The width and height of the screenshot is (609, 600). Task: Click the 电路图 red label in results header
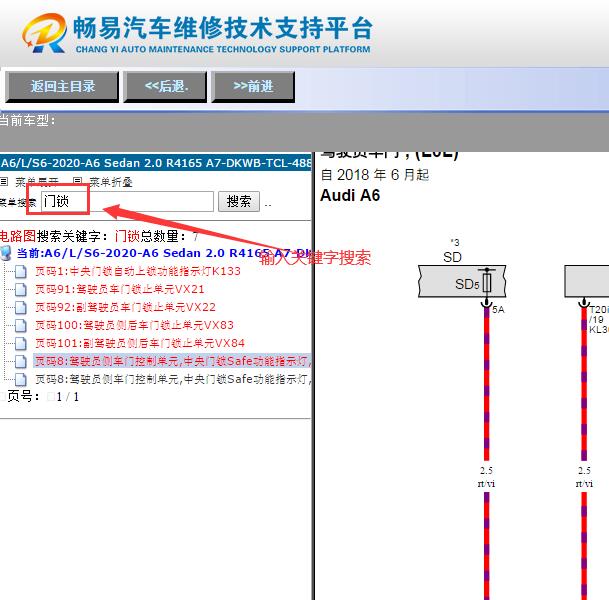point(18,236)
